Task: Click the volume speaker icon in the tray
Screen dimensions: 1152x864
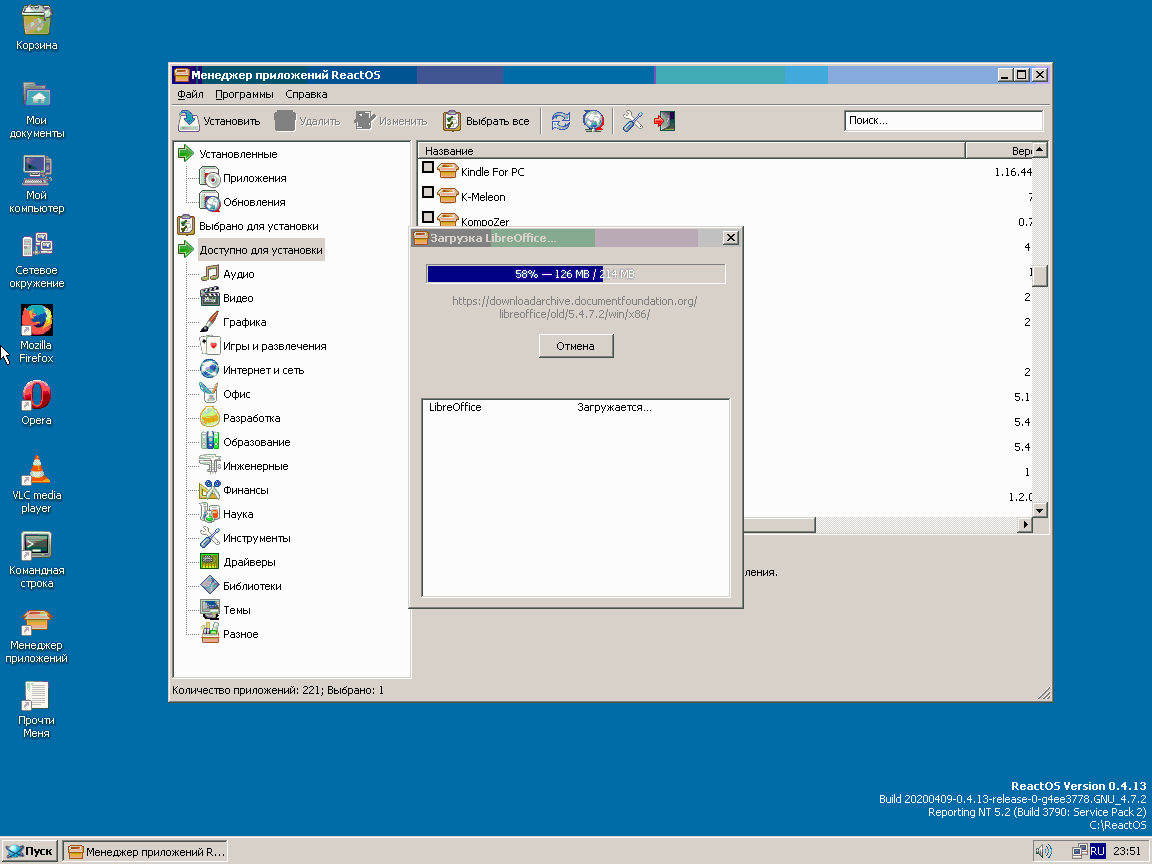Action: pos(1043,851)
